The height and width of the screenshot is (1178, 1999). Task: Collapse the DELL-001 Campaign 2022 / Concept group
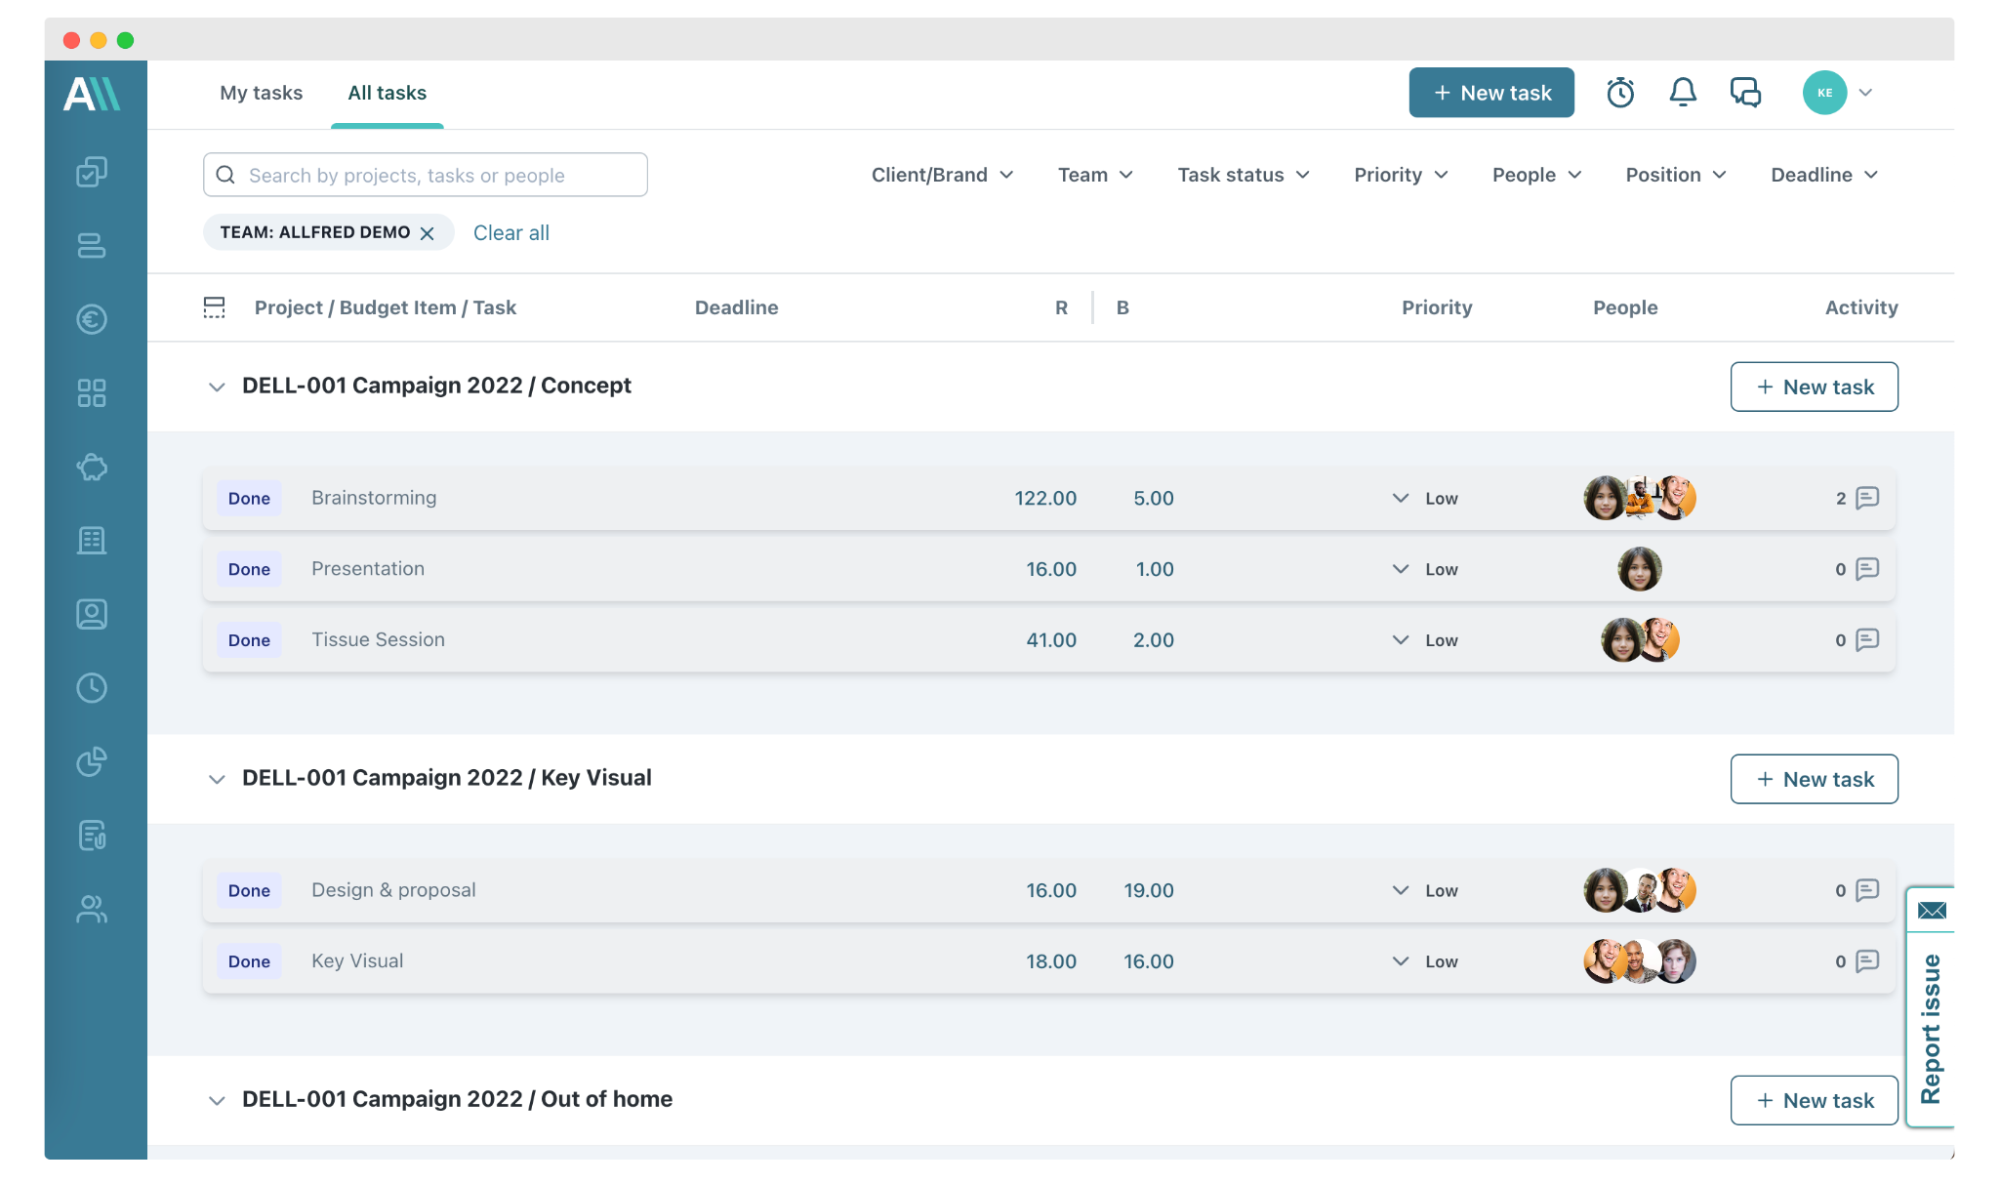point(216,387)
